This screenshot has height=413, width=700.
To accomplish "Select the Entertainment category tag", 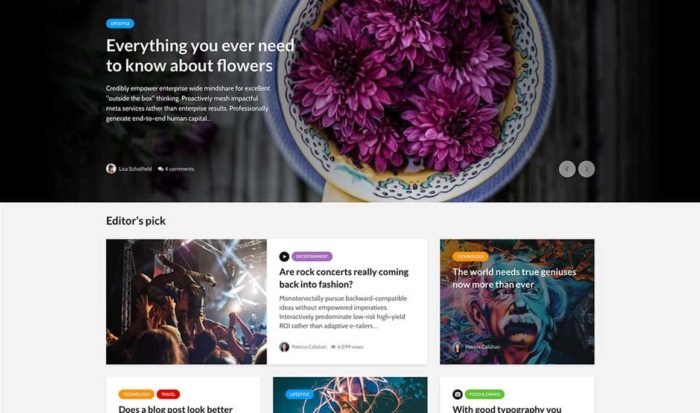I will pos(312,257).
